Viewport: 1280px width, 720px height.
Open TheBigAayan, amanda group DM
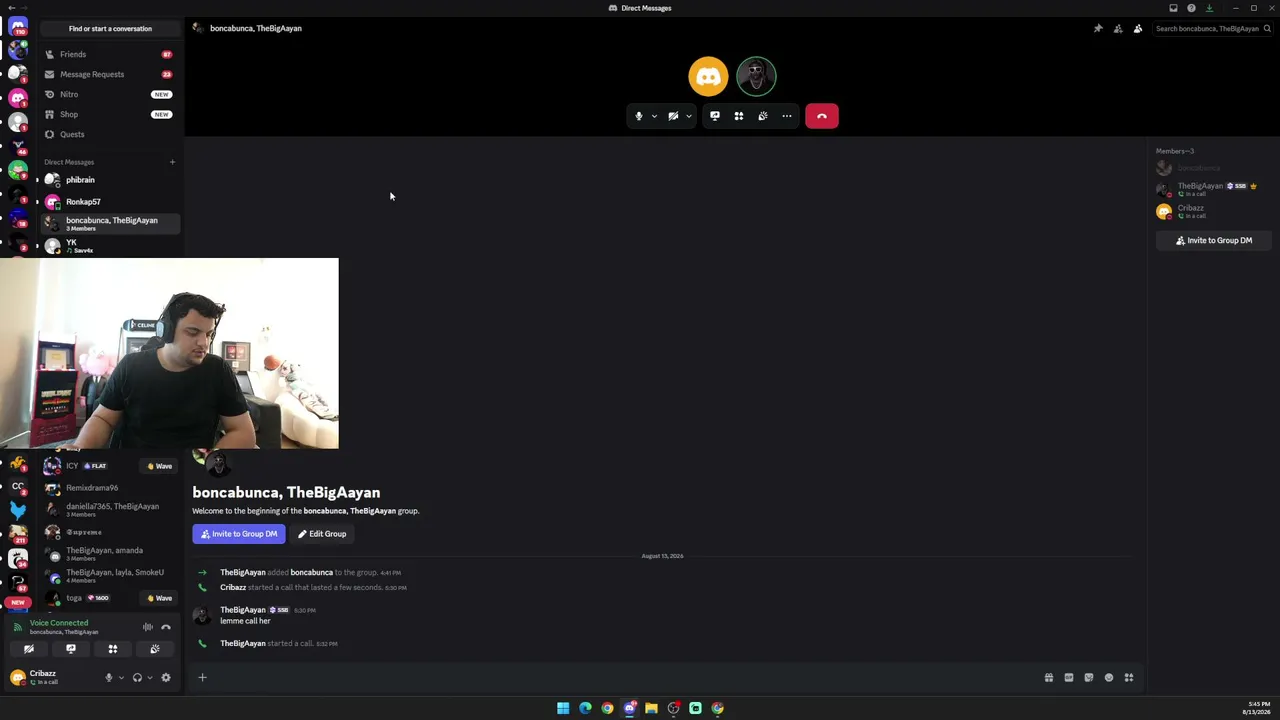(x=110, y=554)
